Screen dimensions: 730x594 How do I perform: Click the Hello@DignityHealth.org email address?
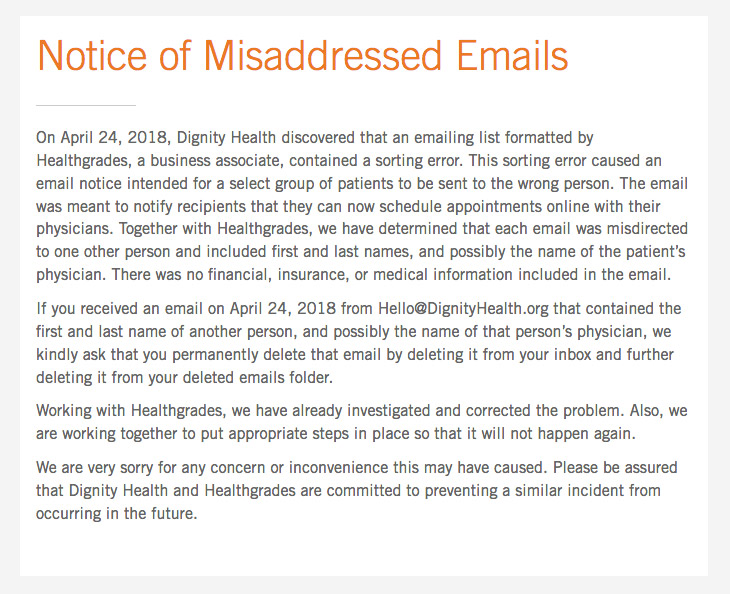(463, 309)
